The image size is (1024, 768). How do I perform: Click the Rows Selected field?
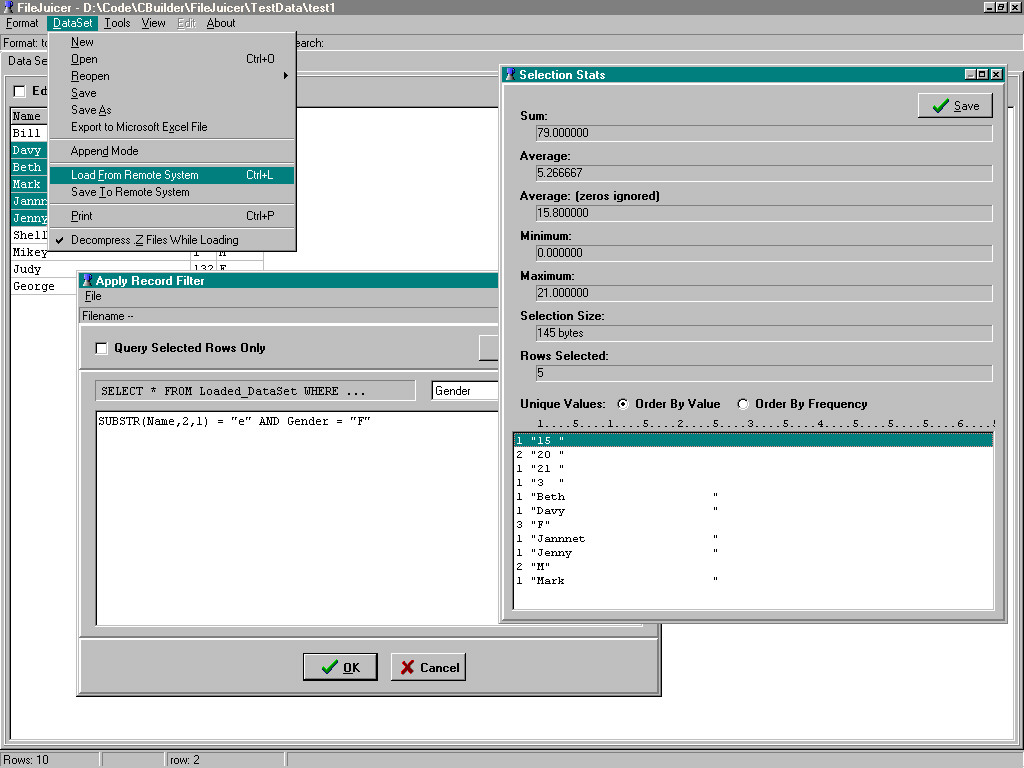click(x=763, y=373)
